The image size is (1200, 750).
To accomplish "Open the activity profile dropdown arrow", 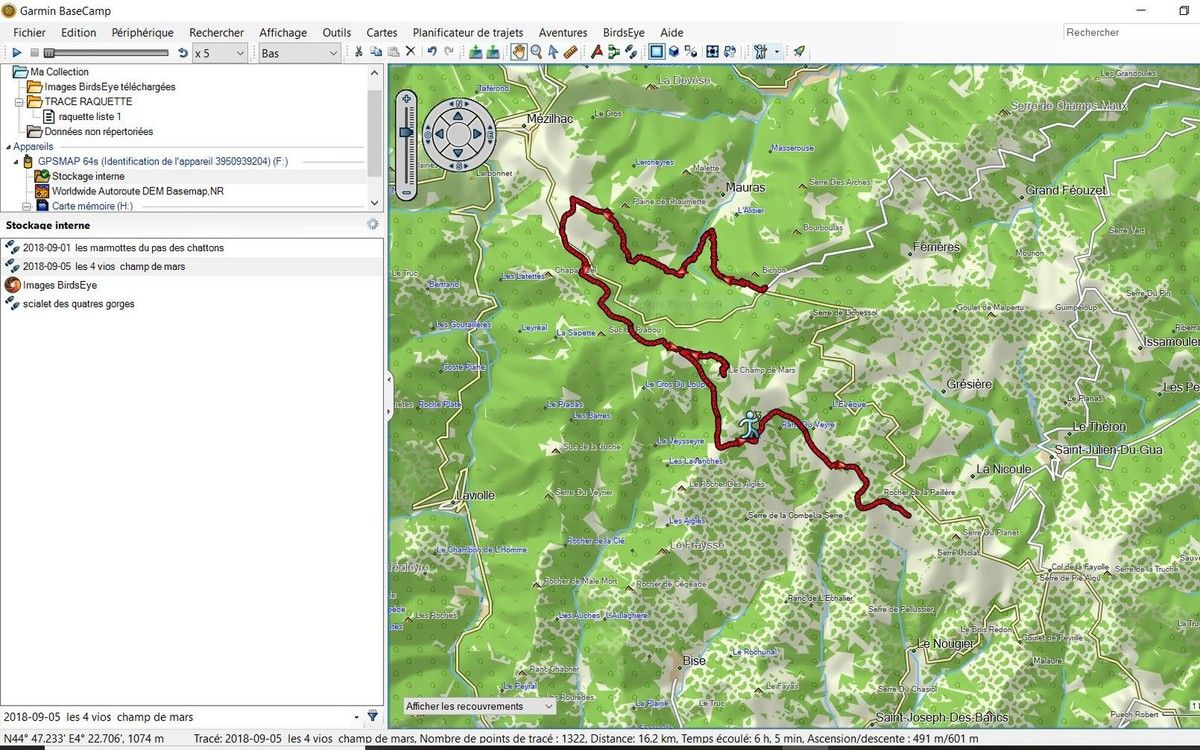I will tap(776, 52).
